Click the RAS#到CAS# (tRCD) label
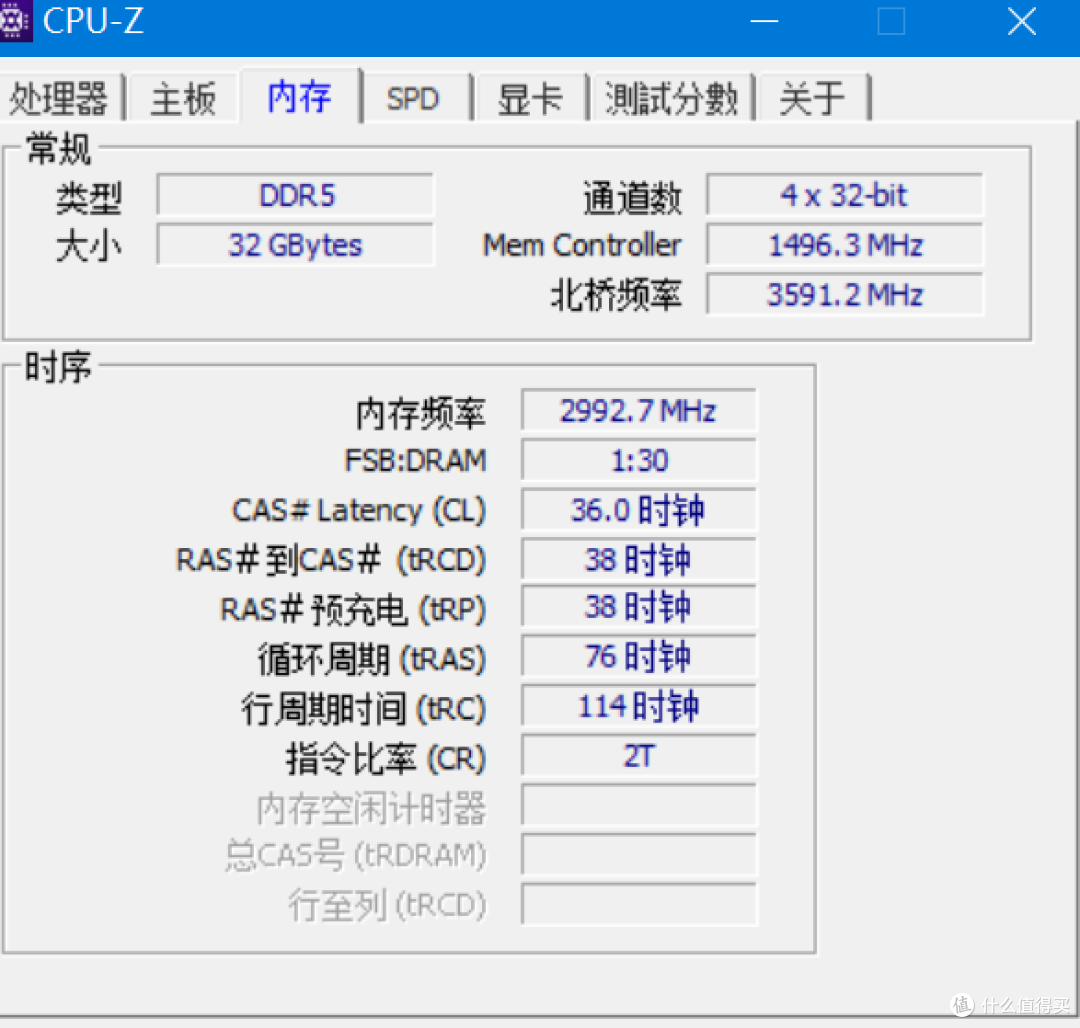The image size is (1080, 1028). click(331, 560)
